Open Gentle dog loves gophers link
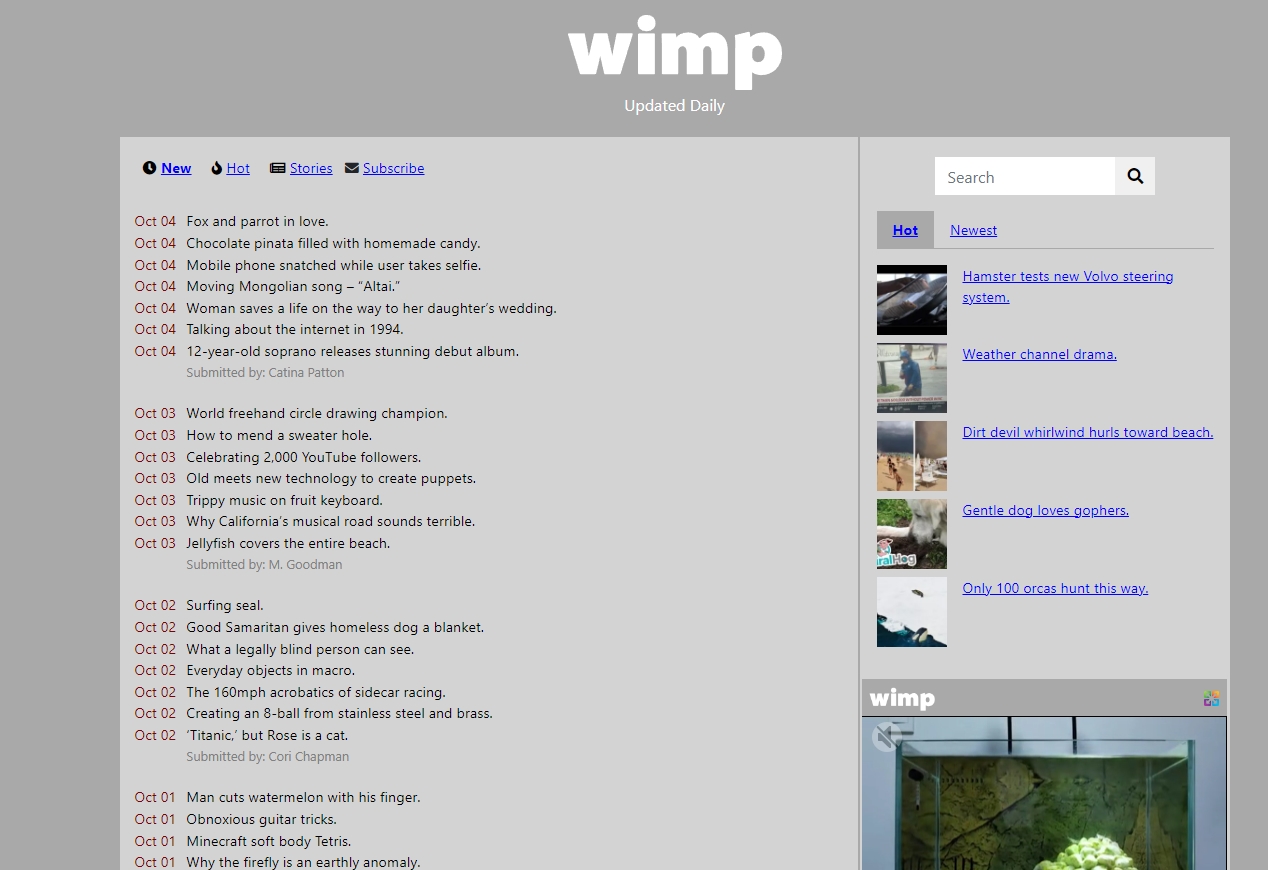Screen dimensions: 1268x870 coord(1045,510)
